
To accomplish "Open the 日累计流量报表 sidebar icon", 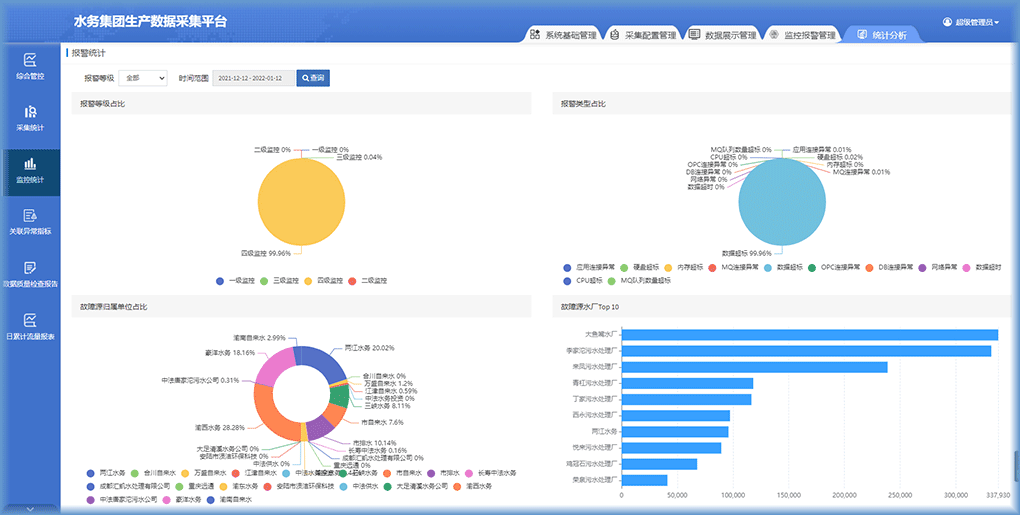I will (30, 320).
